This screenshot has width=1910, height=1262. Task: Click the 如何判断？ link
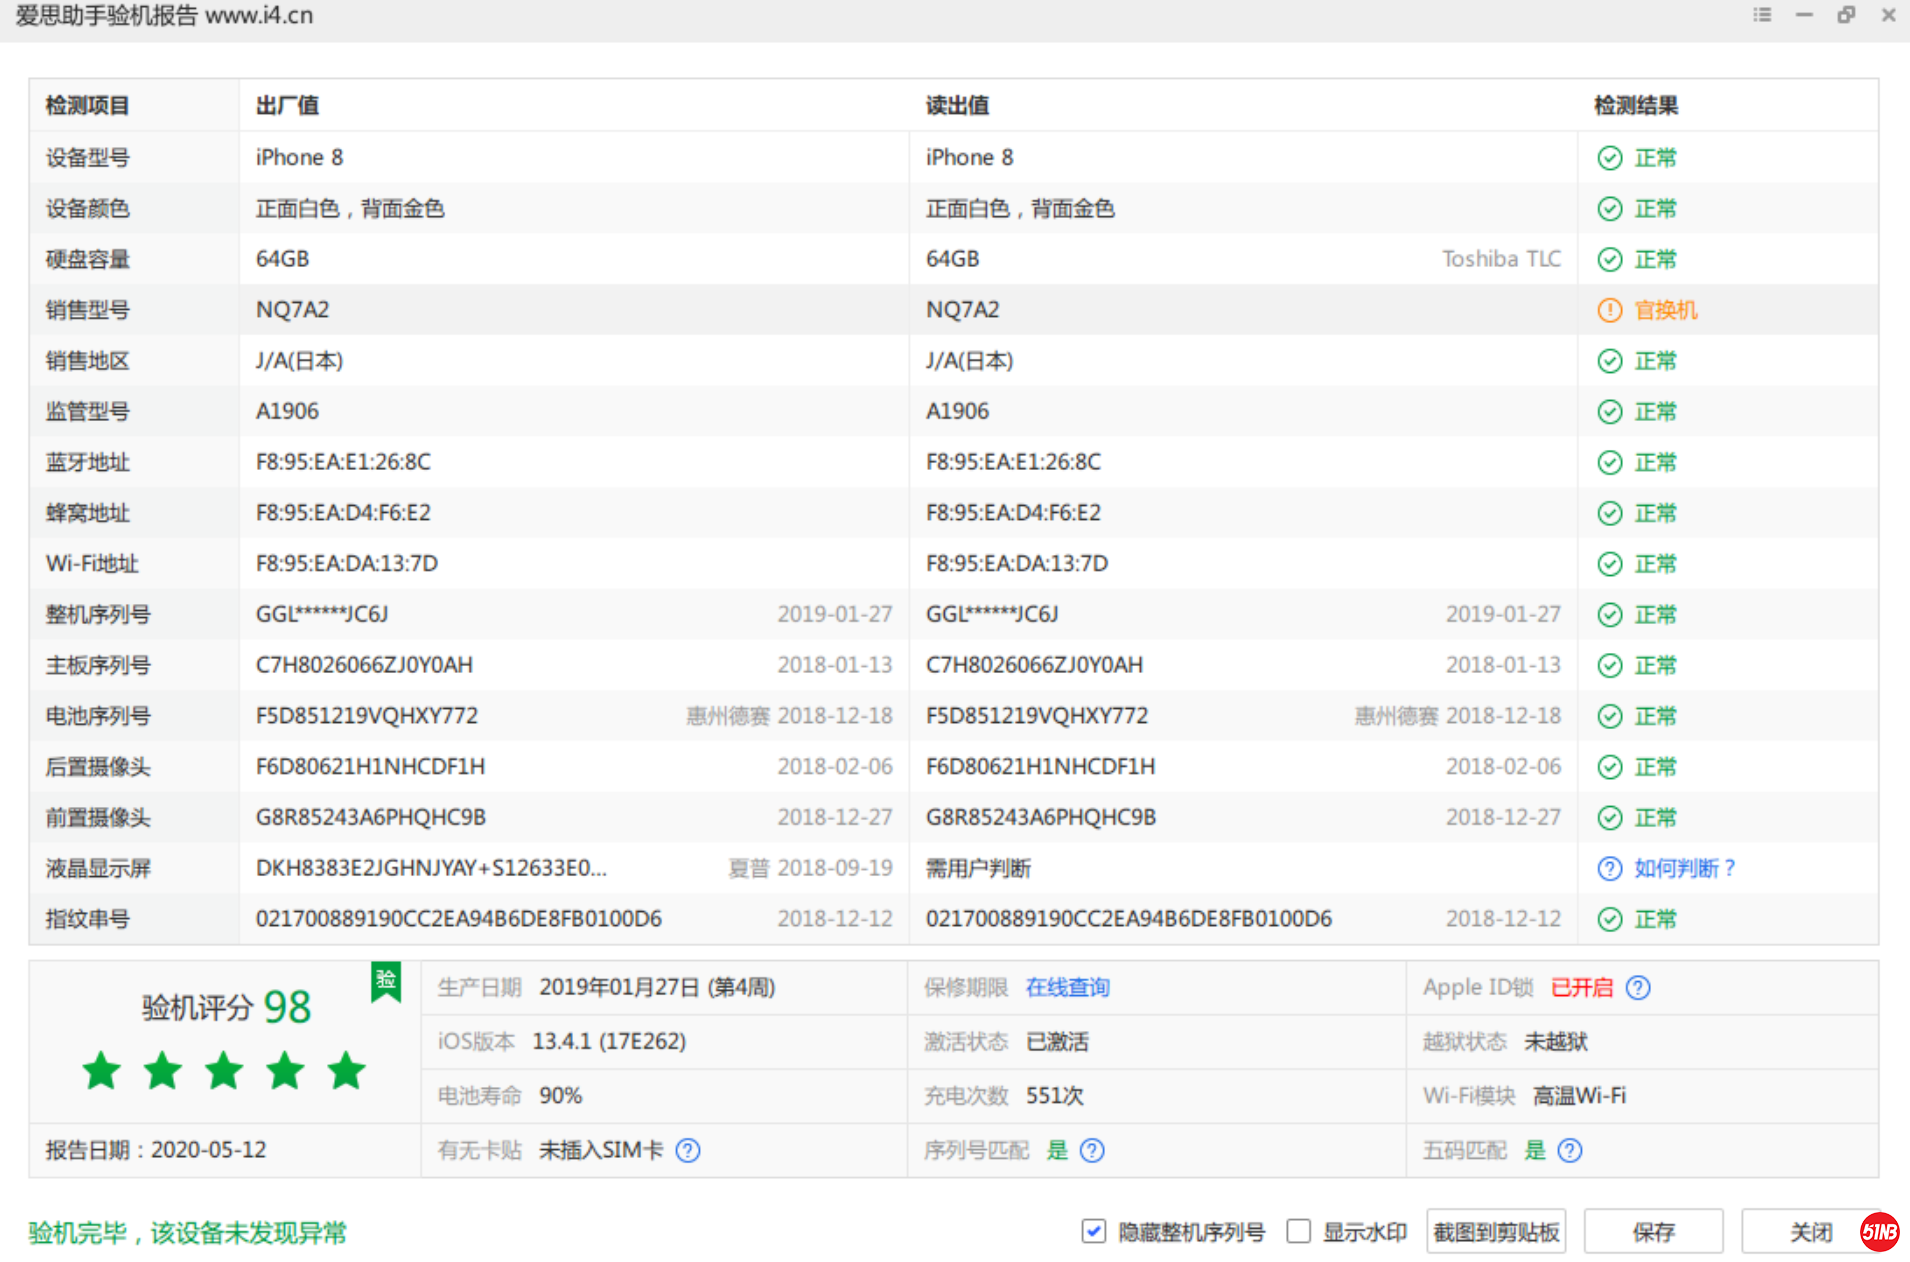[1684, 869]
